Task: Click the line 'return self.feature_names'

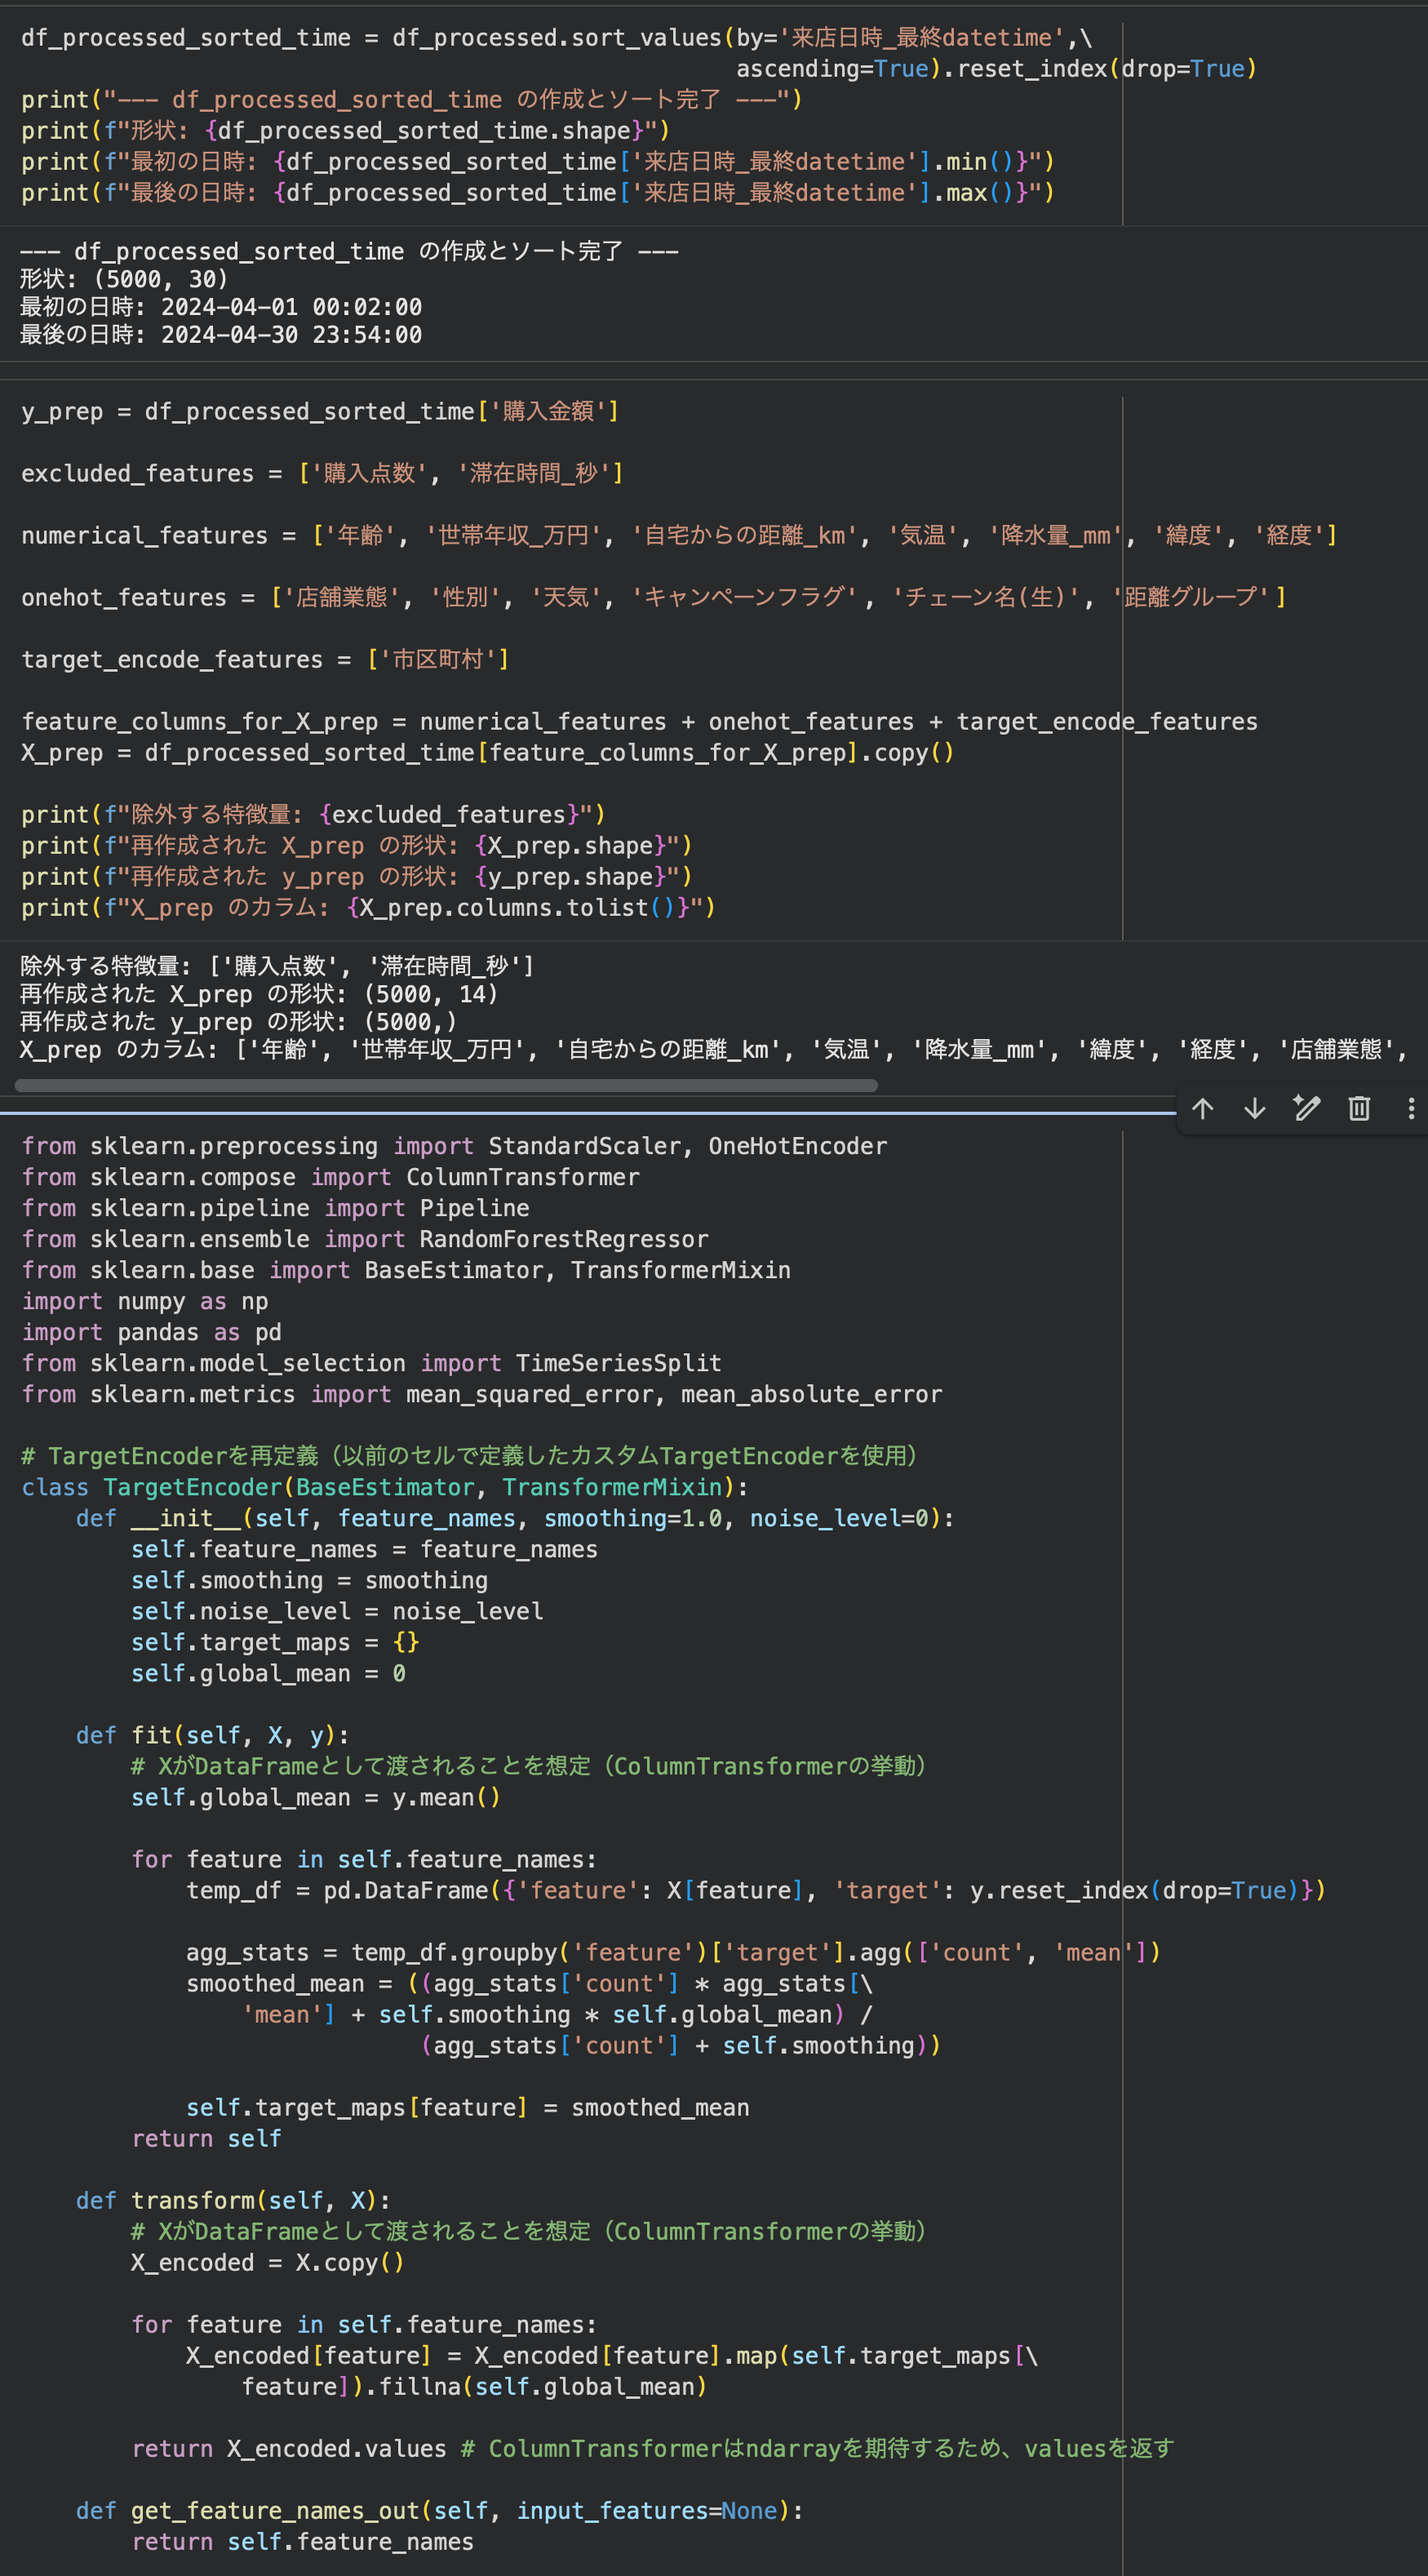Action: pyautogui.click(x=302, y=2541)
